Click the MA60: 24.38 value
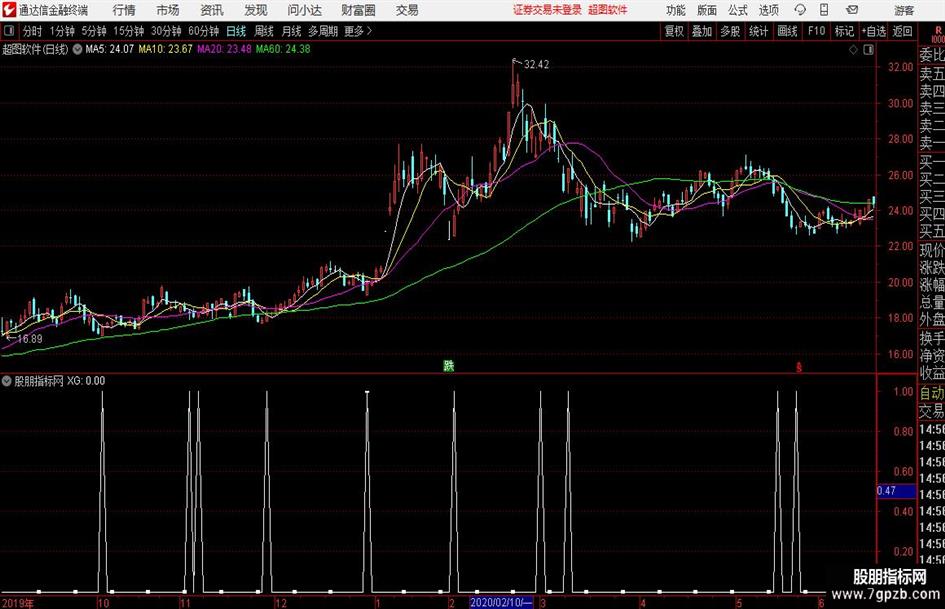The height and width of the screenshot is (609, 945). click(283, 49)
